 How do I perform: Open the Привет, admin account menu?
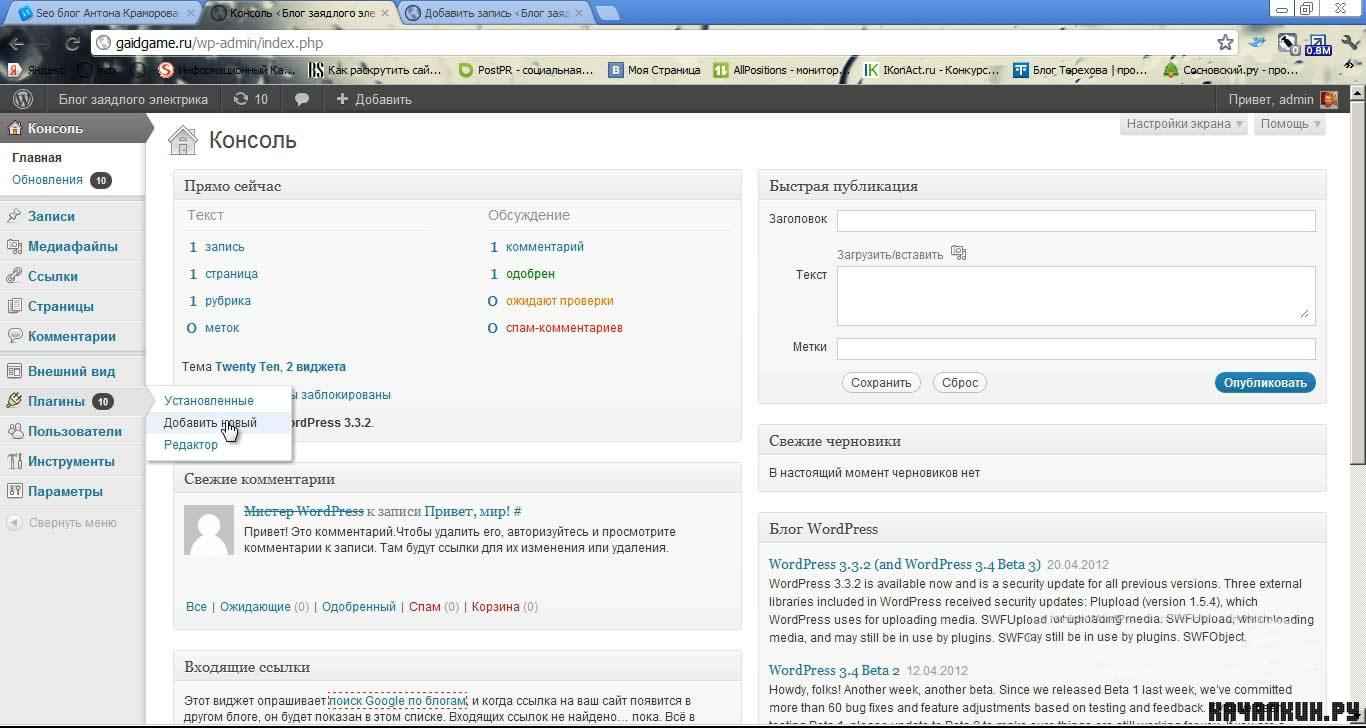coord(1283,99)
